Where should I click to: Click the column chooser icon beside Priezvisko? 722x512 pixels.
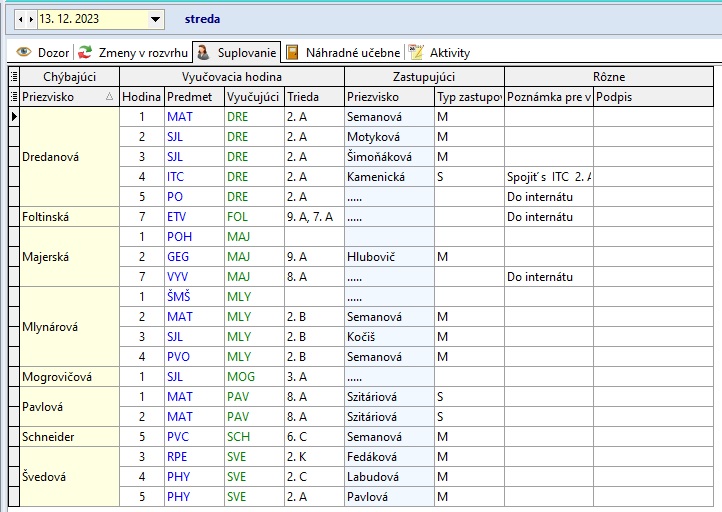(x=13, y=97)
